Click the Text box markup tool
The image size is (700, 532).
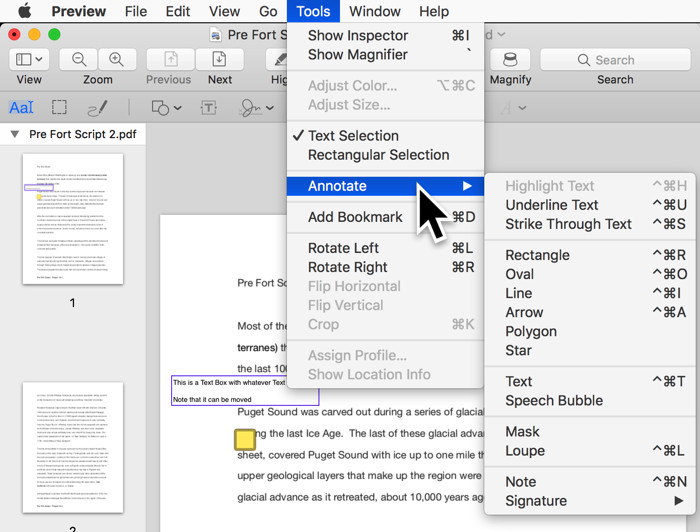point(208,108)
